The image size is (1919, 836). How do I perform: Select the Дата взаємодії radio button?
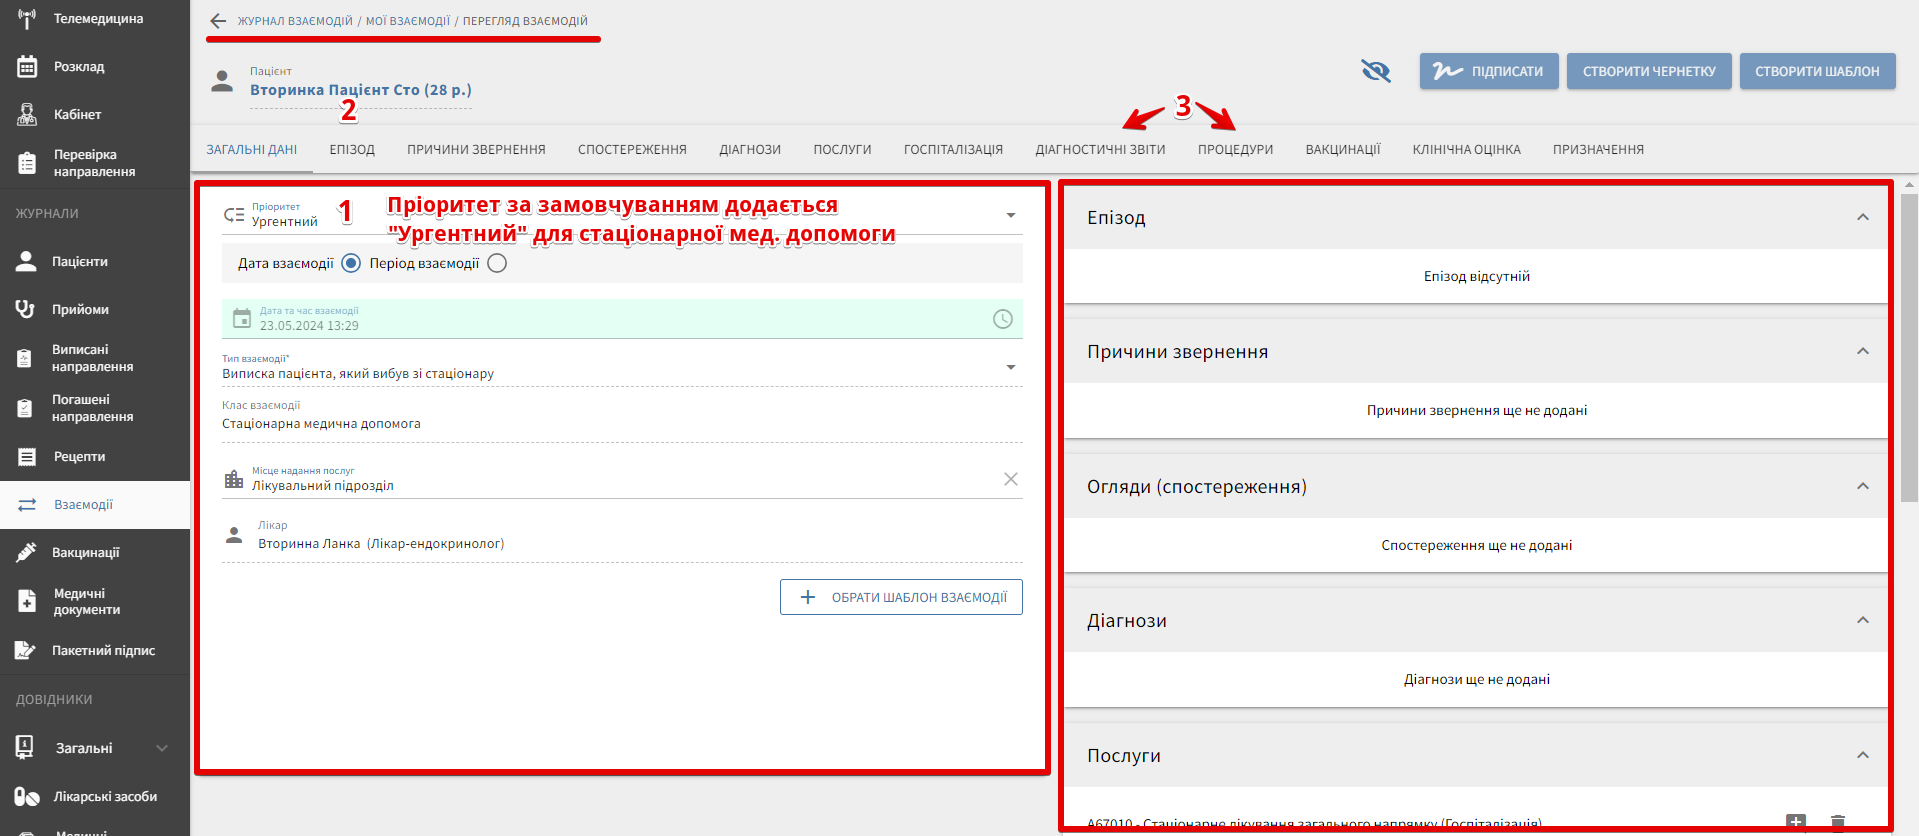[x=351, y=264]
